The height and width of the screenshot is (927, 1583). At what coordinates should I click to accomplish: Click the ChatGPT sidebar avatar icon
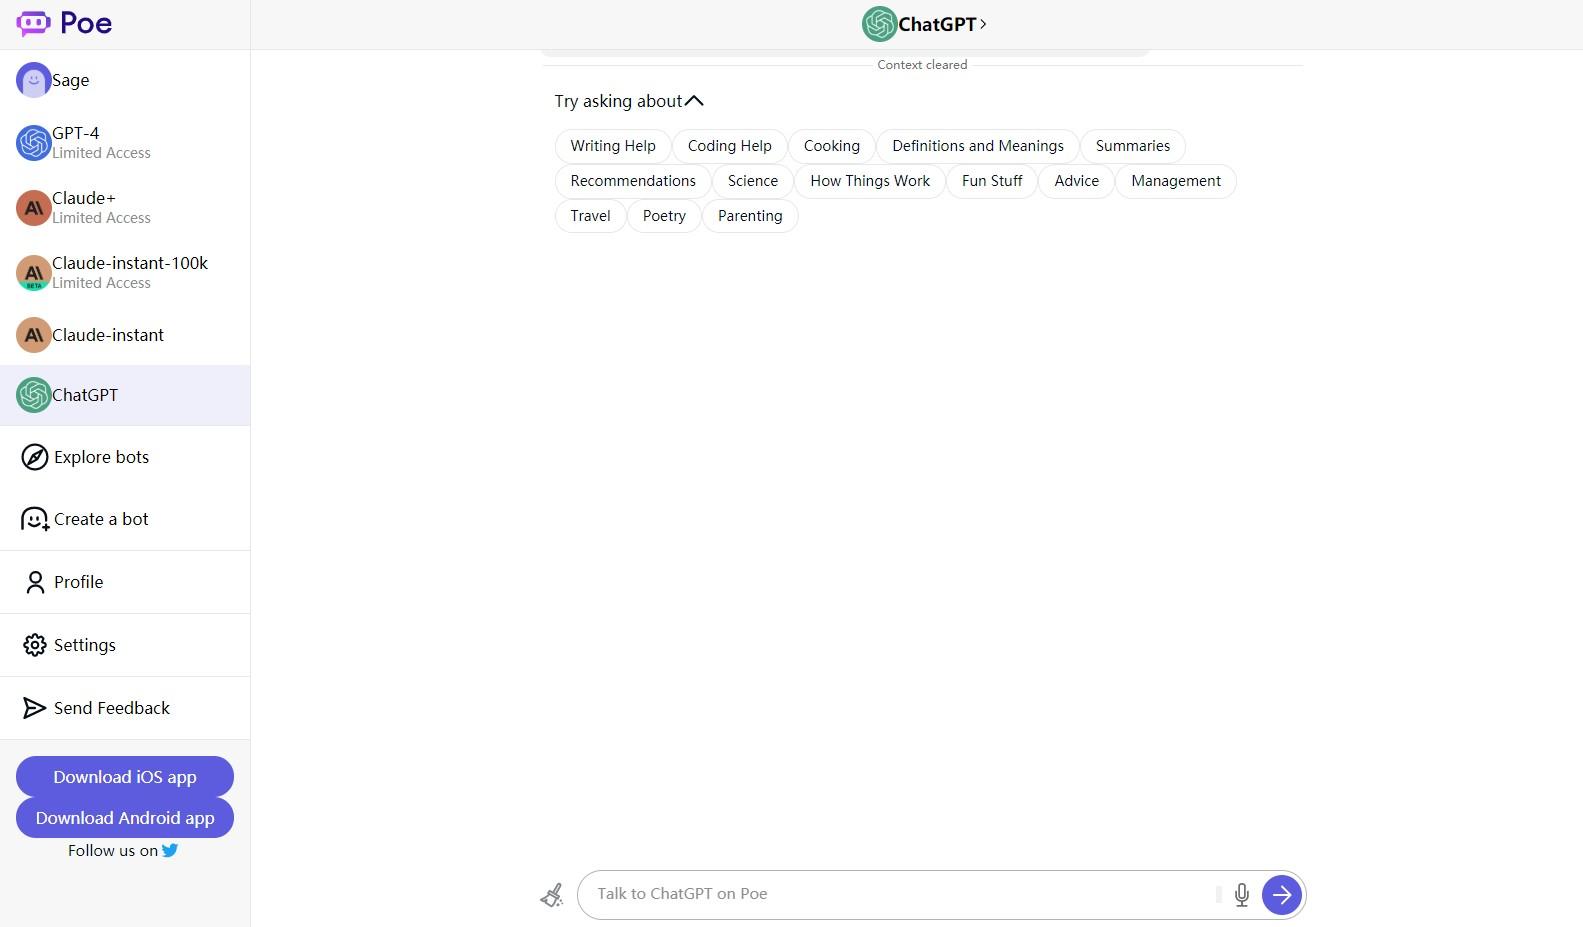[x=34, y=395]
